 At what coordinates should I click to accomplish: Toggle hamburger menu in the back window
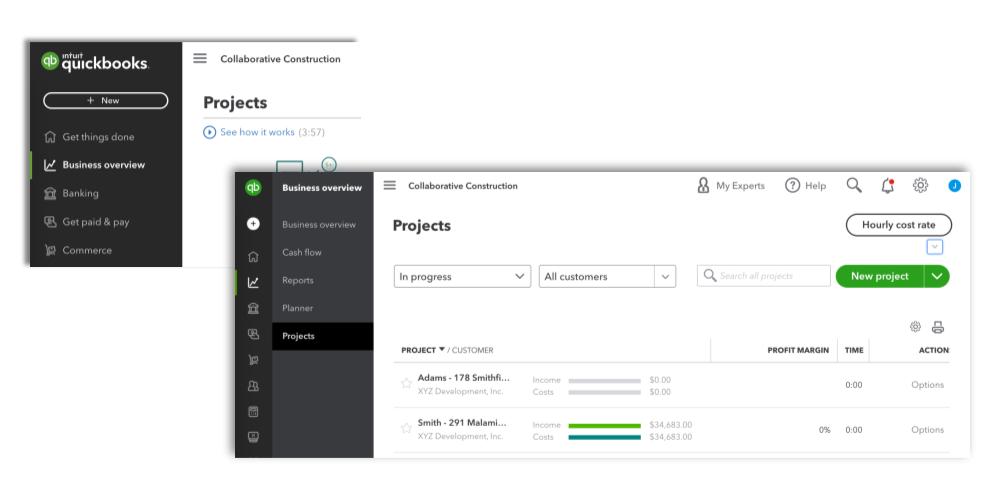(x=200, y=59)
